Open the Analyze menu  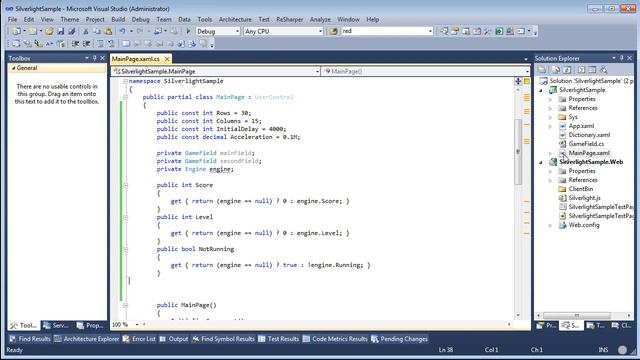[320, 19]
